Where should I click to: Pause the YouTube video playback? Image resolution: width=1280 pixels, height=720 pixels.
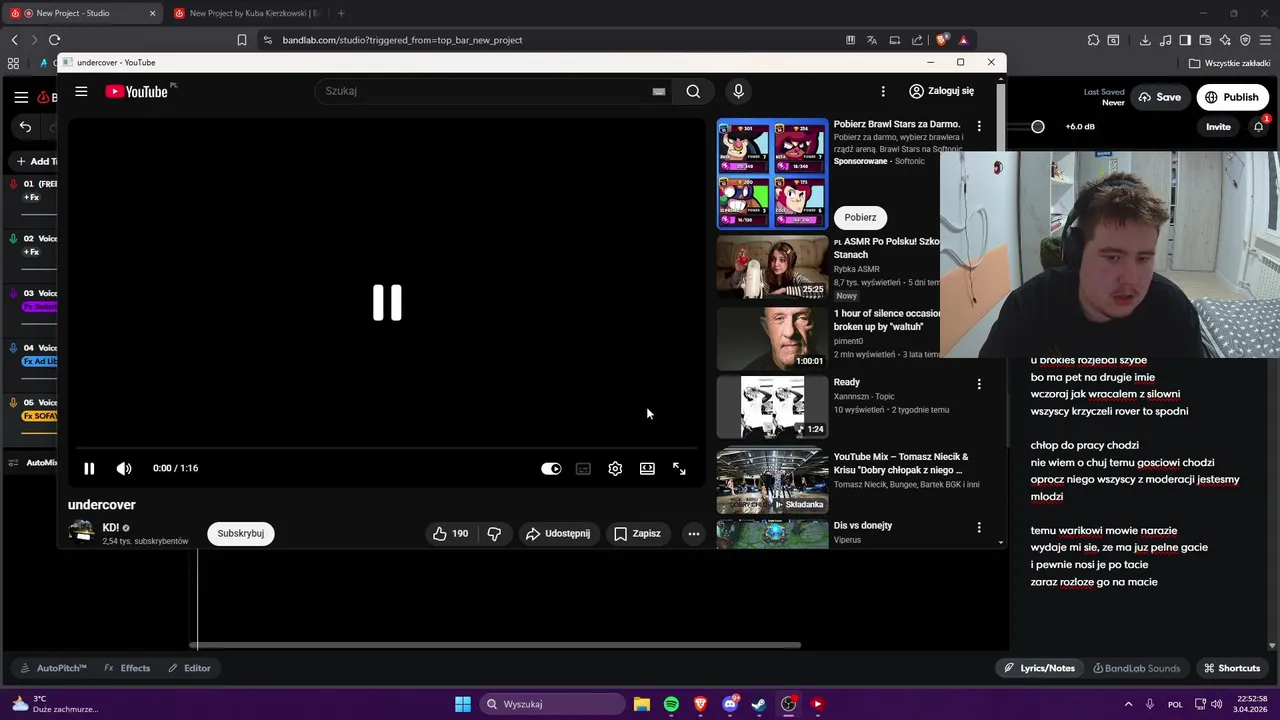(89, 468)
